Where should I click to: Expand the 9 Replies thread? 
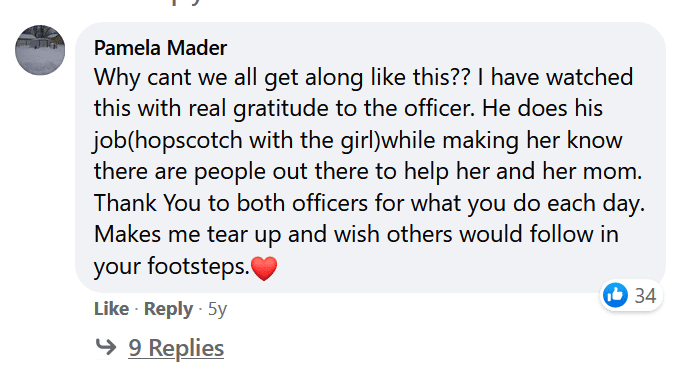click(x=176, y=348)
